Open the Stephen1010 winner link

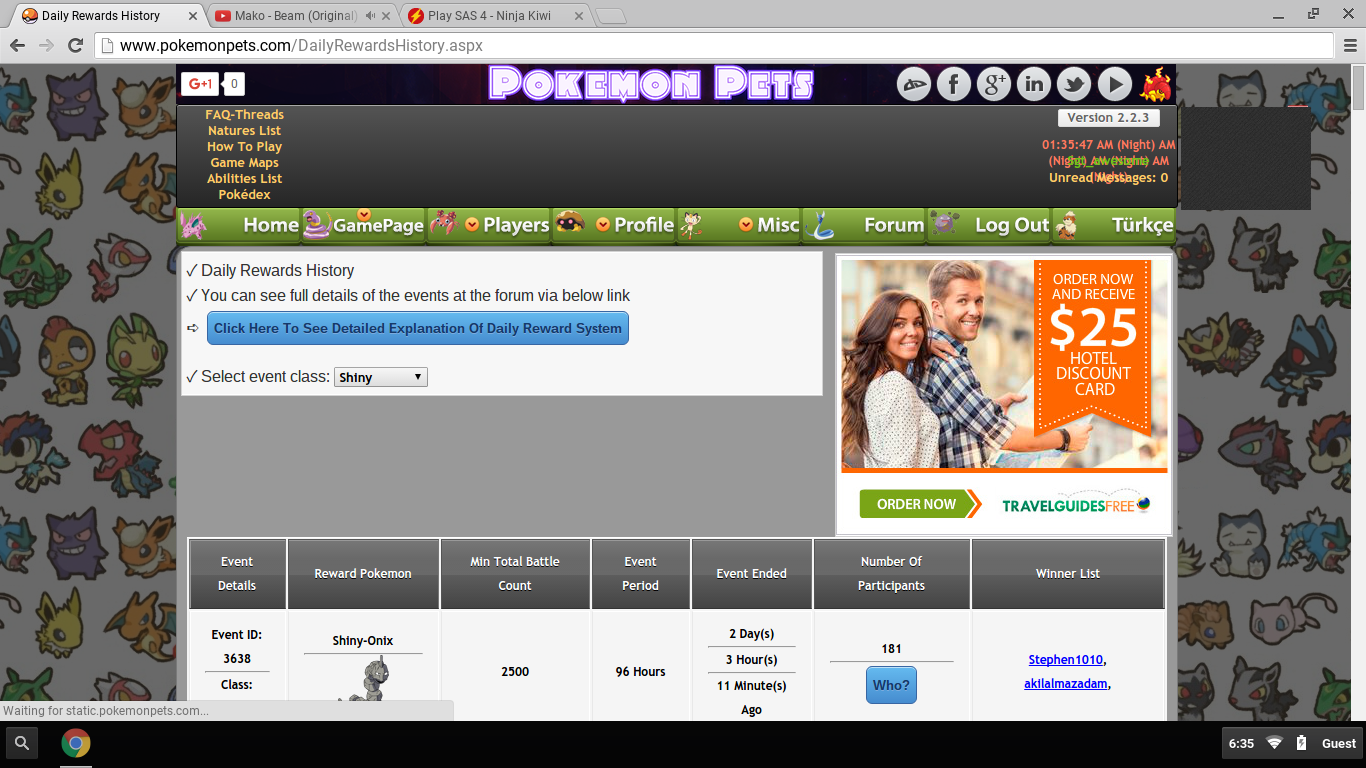pyautogui.click(x=1066, y=660)
